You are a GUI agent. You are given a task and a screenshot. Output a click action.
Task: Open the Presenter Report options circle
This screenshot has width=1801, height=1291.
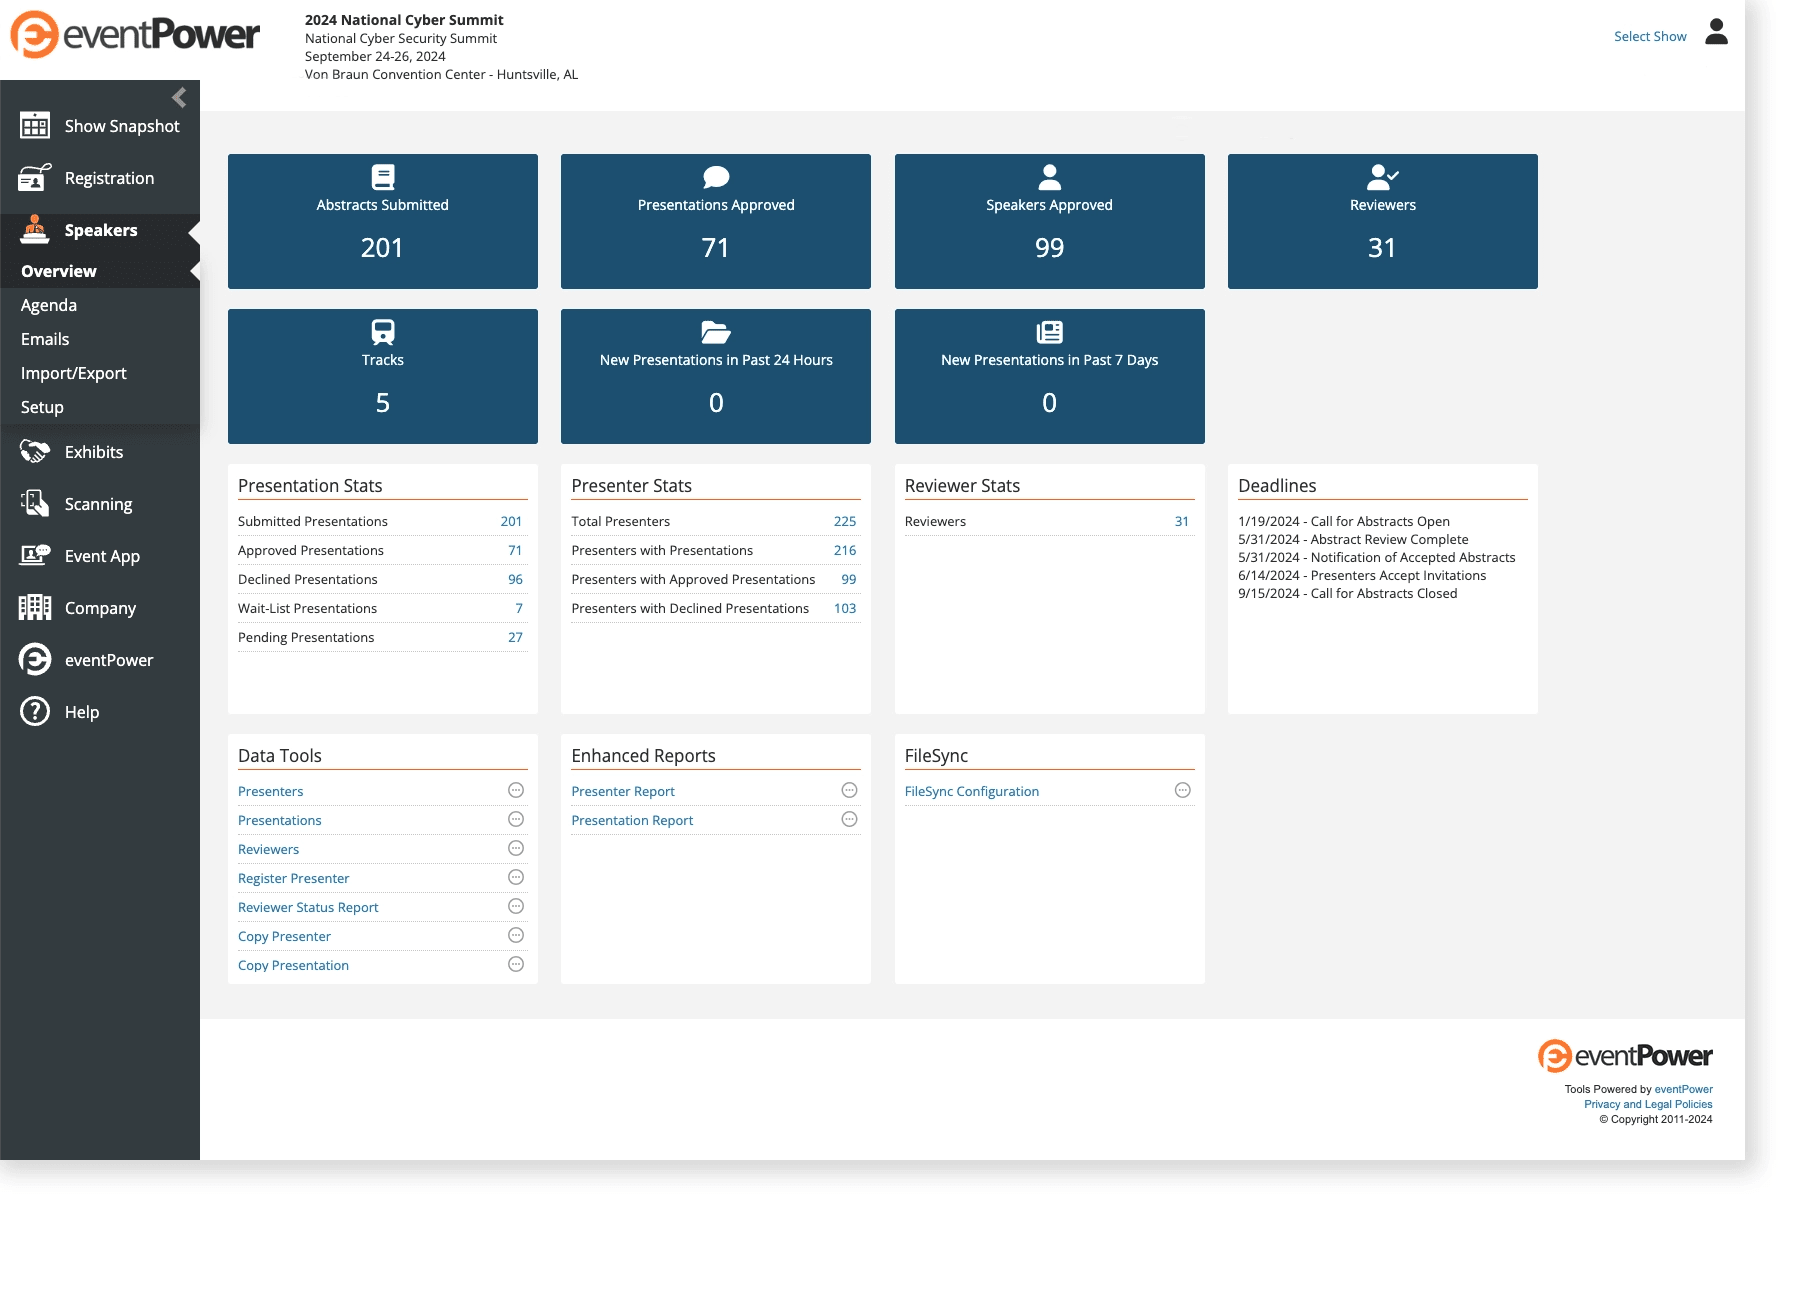(x=849, y=791)
